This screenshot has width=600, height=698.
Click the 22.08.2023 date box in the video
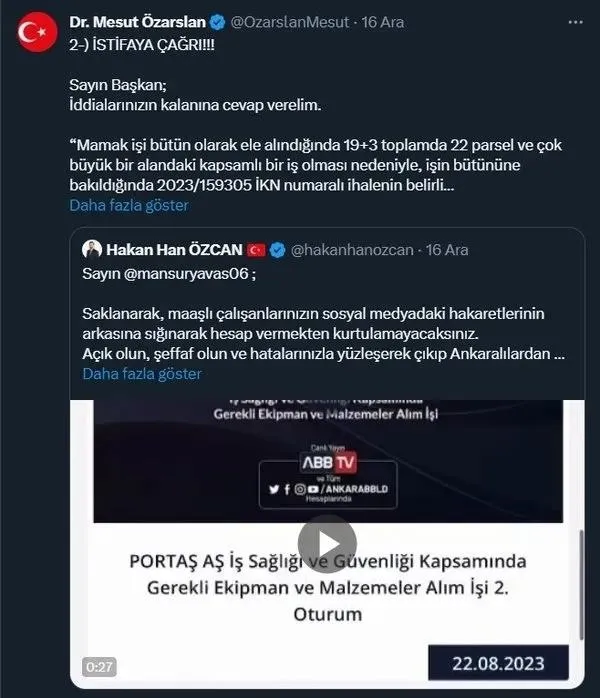[497, 663]
